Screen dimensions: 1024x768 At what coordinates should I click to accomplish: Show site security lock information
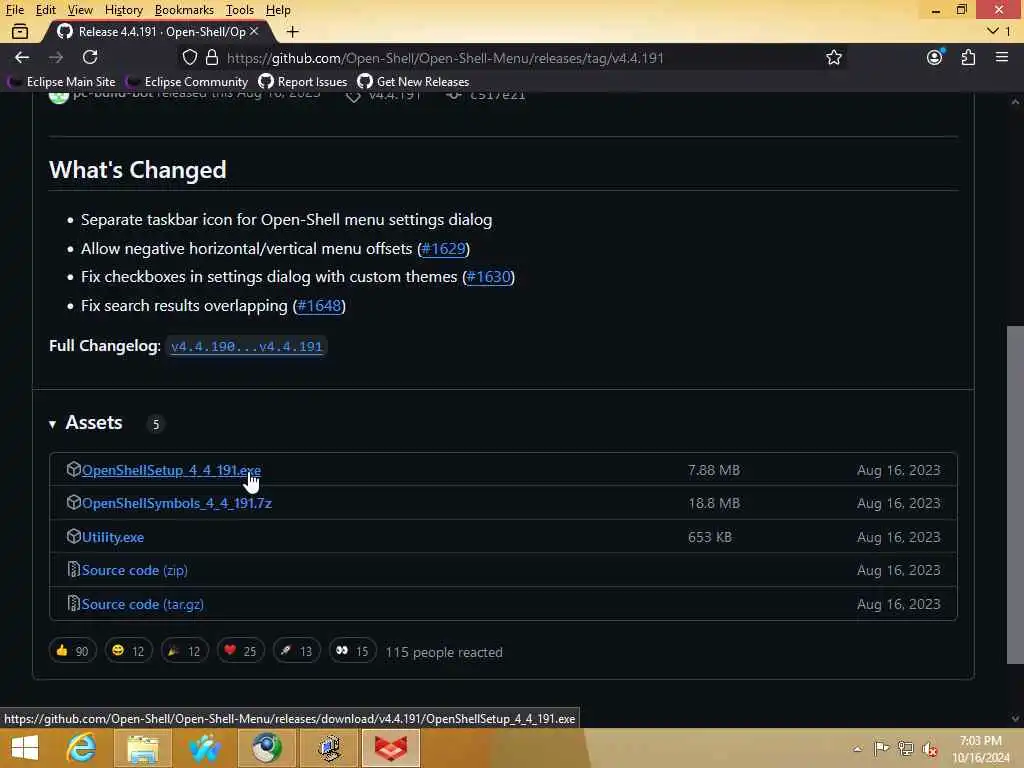click(212, 57)
